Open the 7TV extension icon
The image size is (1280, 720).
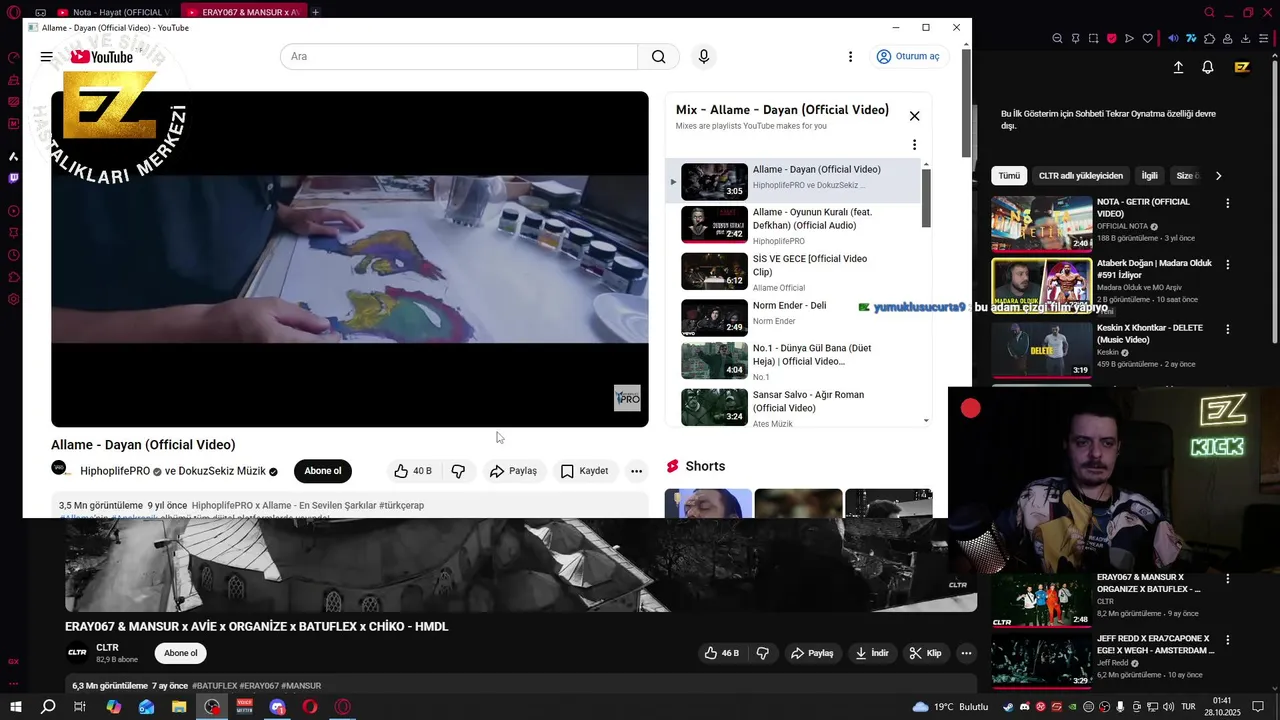pos(1191,39)
